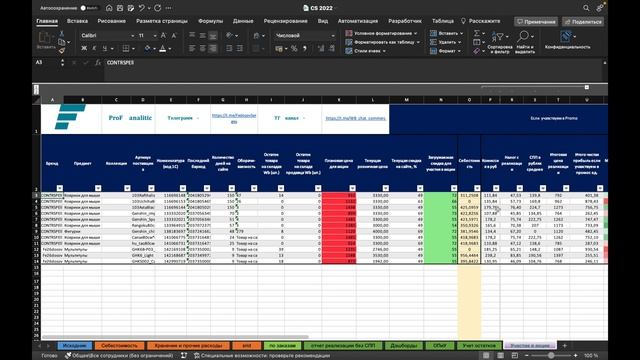The image size is (640, 360).
Task: Switch to the Учет остатков sheet tab
Action: pos(479,346)
